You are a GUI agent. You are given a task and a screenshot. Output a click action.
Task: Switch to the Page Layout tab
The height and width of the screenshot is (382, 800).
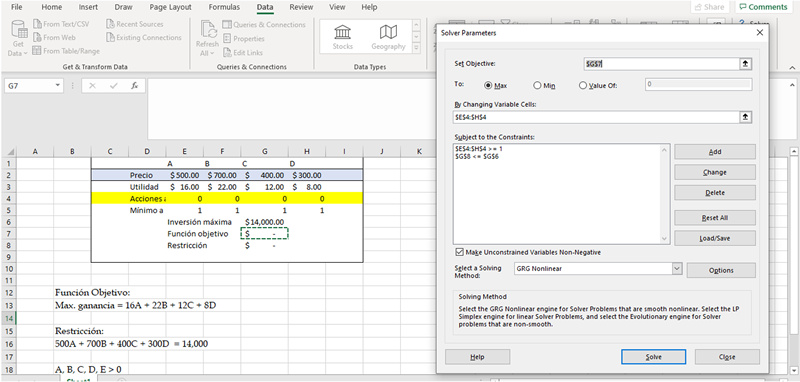click(170, 7)
